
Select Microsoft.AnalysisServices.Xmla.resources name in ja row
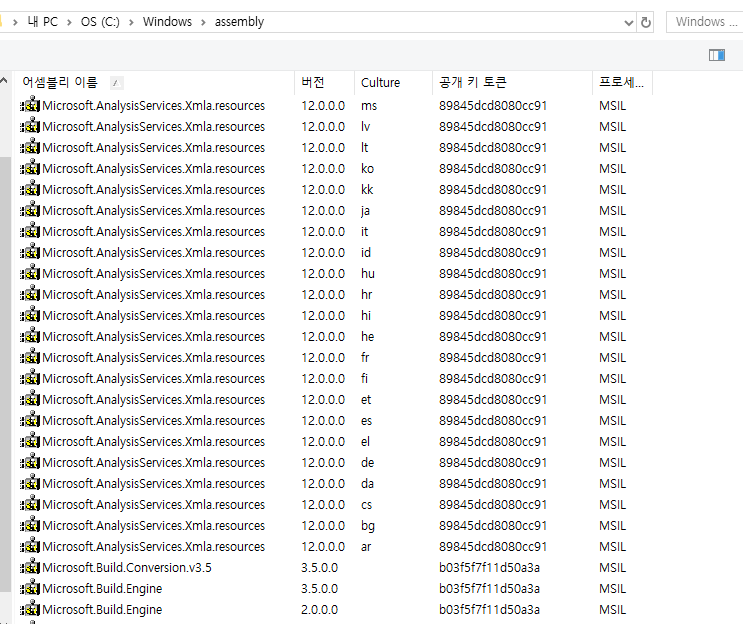[x=154, y=210]
